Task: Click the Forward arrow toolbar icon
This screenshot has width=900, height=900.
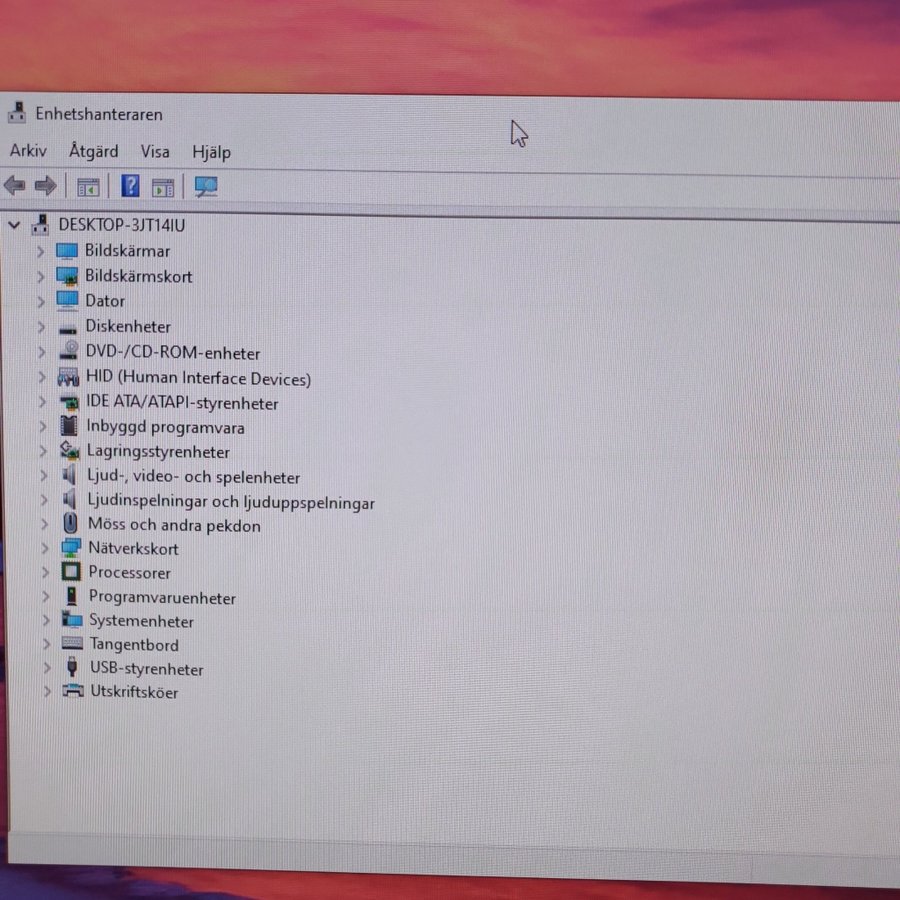Action: (x=45, y=186)
